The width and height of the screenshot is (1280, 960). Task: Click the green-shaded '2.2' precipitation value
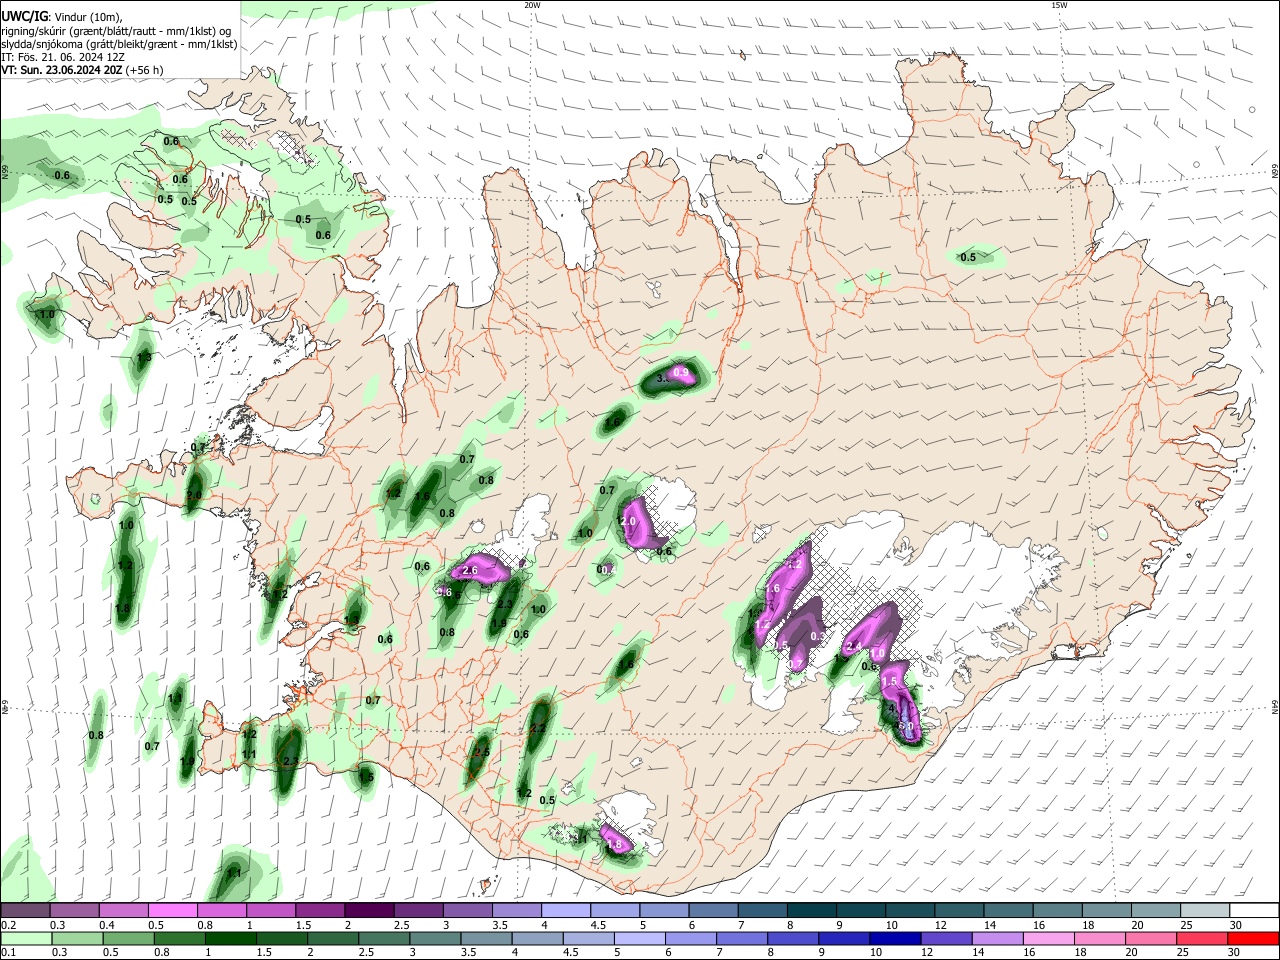coord(538,728)
